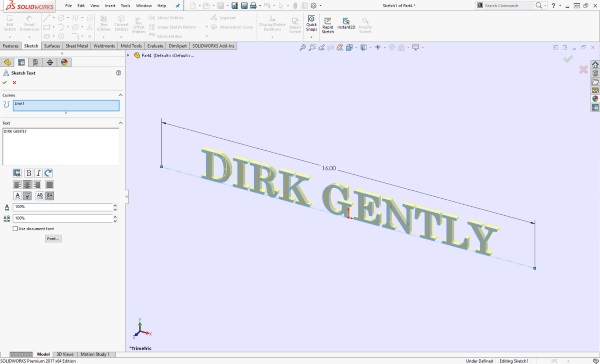The image size is (600, 364).
Task: Open the Insert menu
Action: (x=110, y=6)
